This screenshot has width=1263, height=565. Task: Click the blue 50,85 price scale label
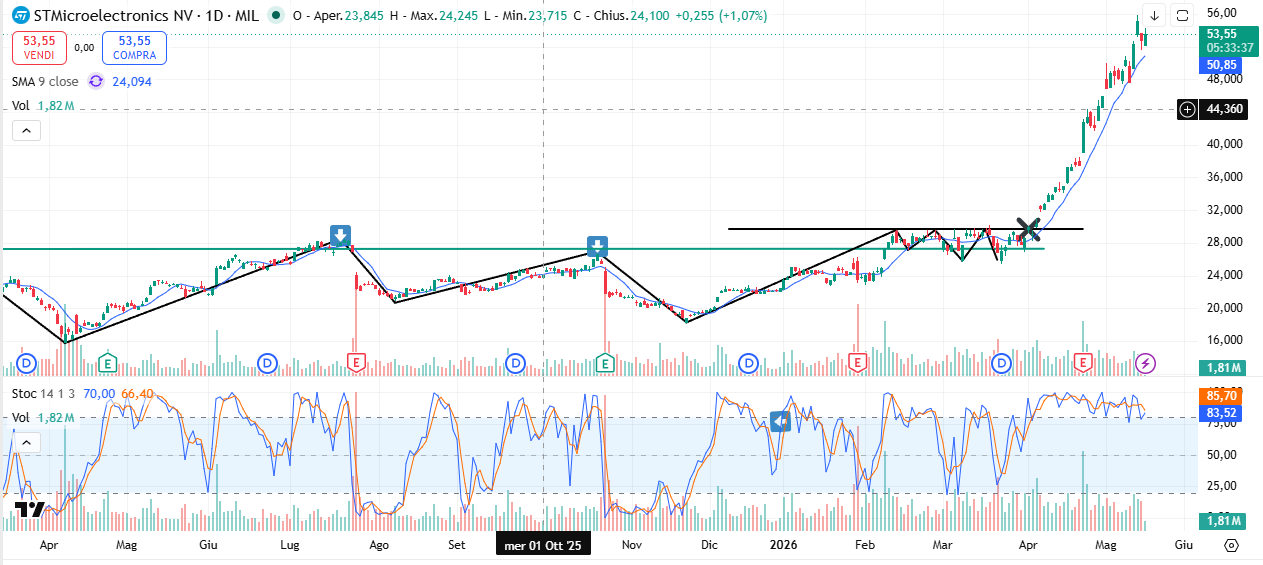tap(1221, 64)
